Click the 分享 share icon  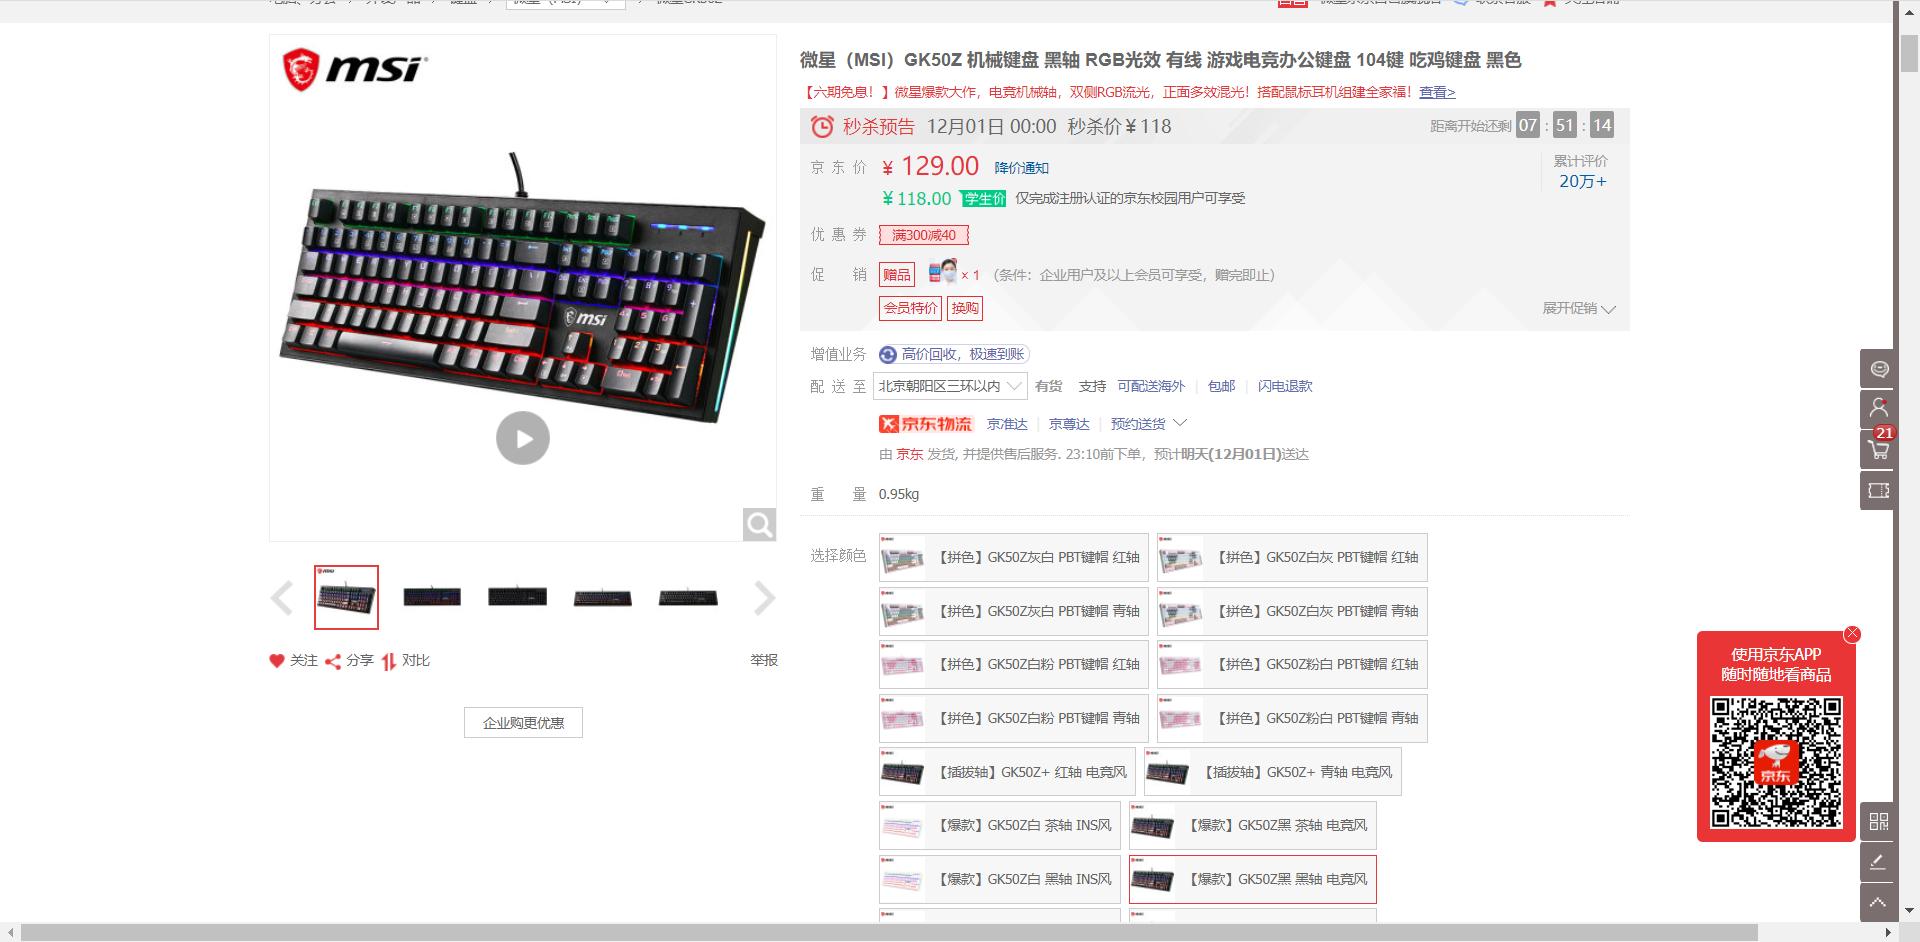coord(333,661)
